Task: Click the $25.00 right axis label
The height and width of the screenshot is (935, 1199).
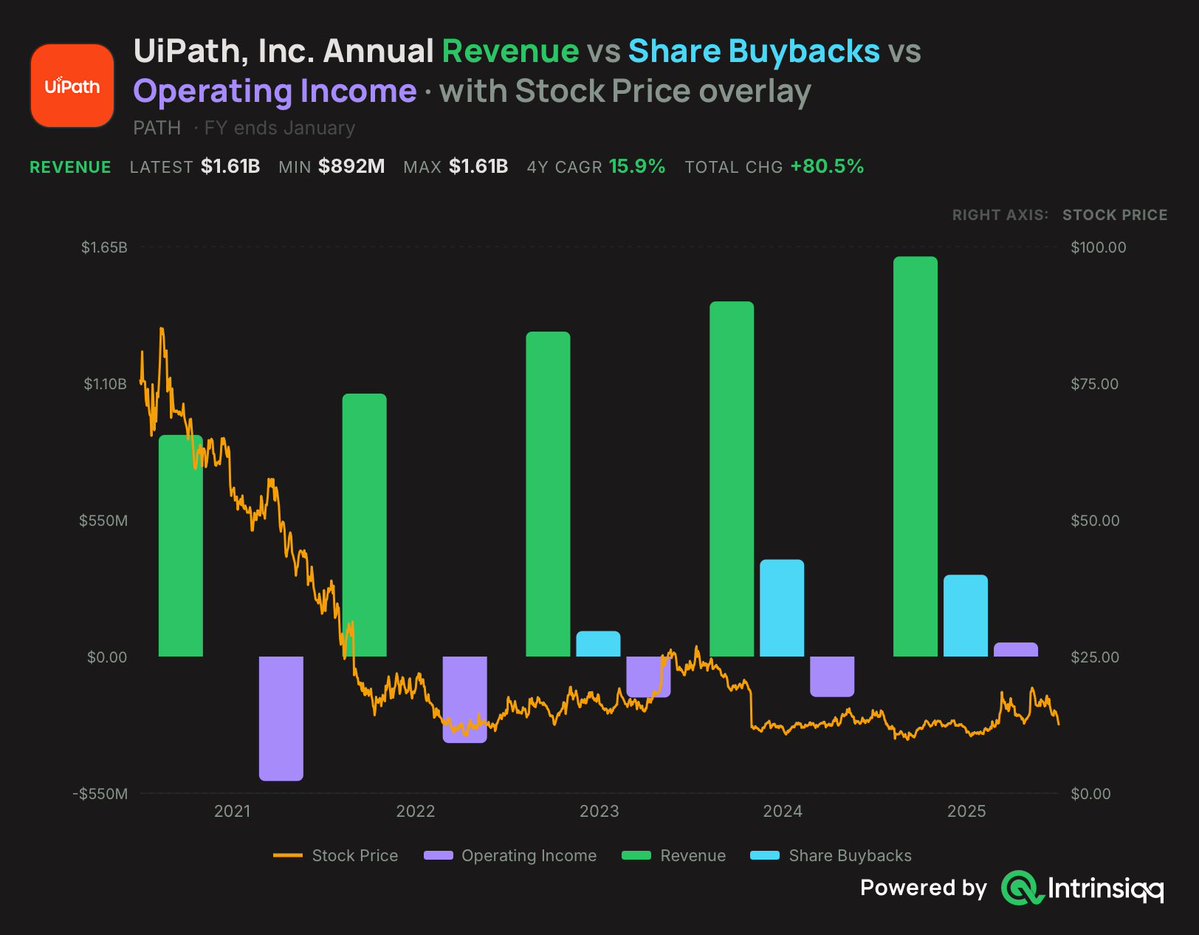Action: point(1095,657)
